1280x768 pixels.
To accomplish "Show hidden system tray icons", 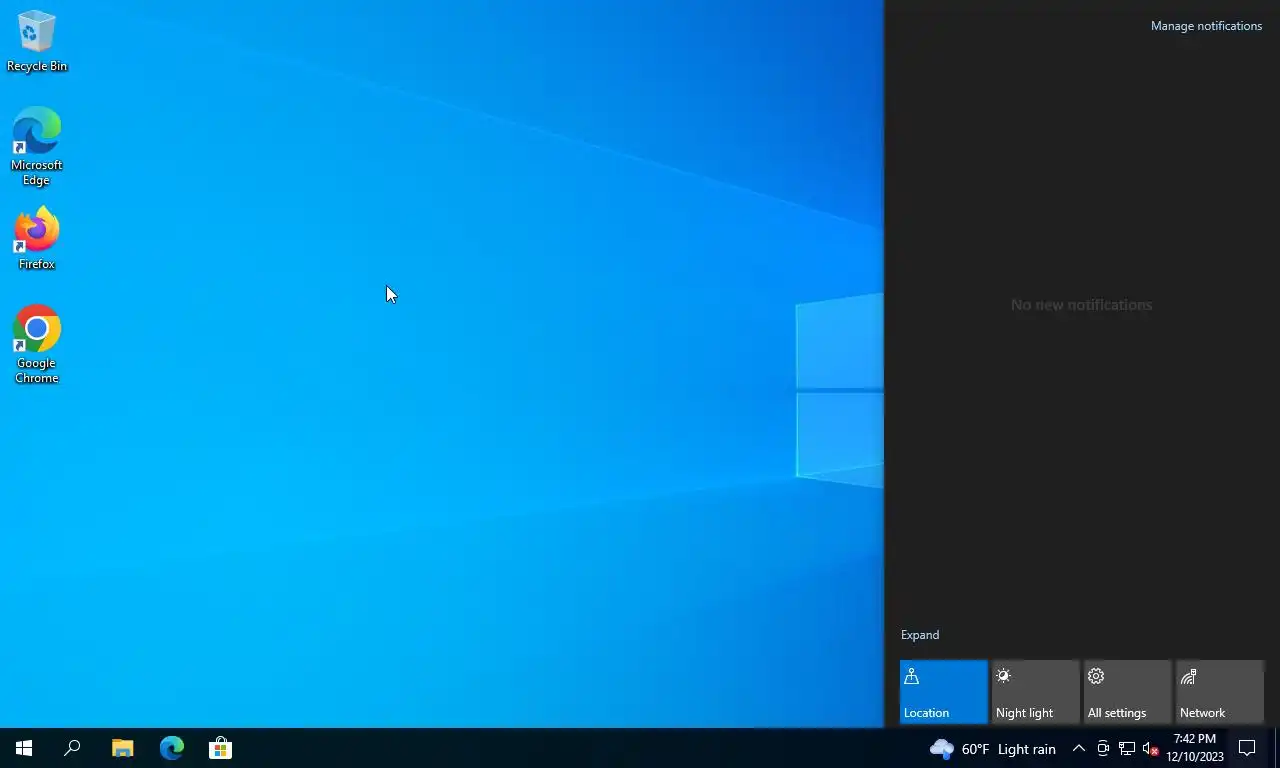I will [1079, 749].
